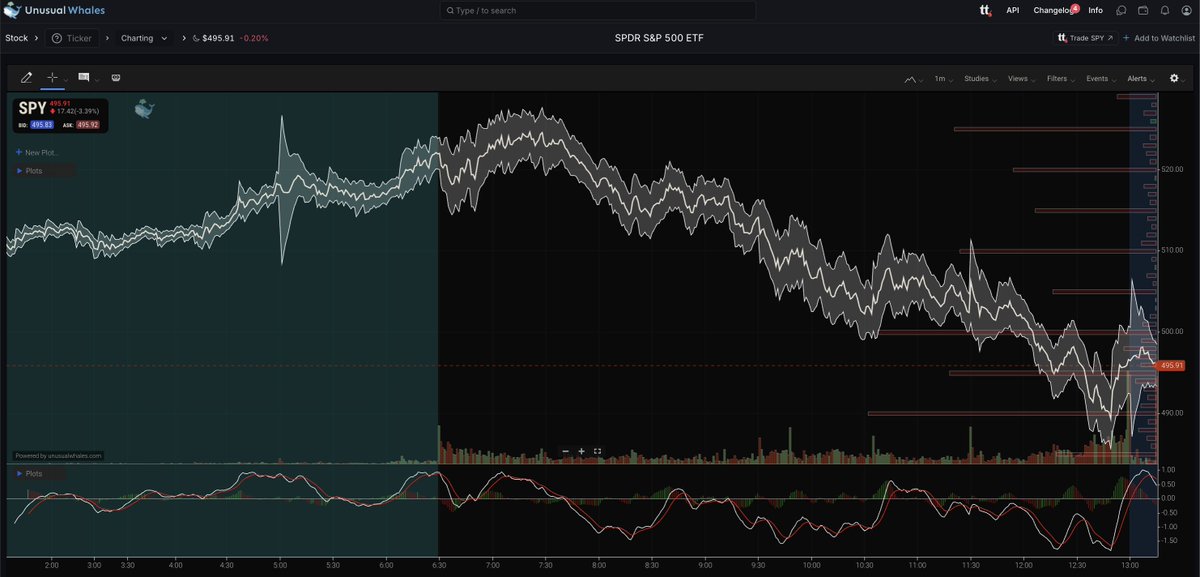Click the 495.91 current price axis tag

[1172, 366]
